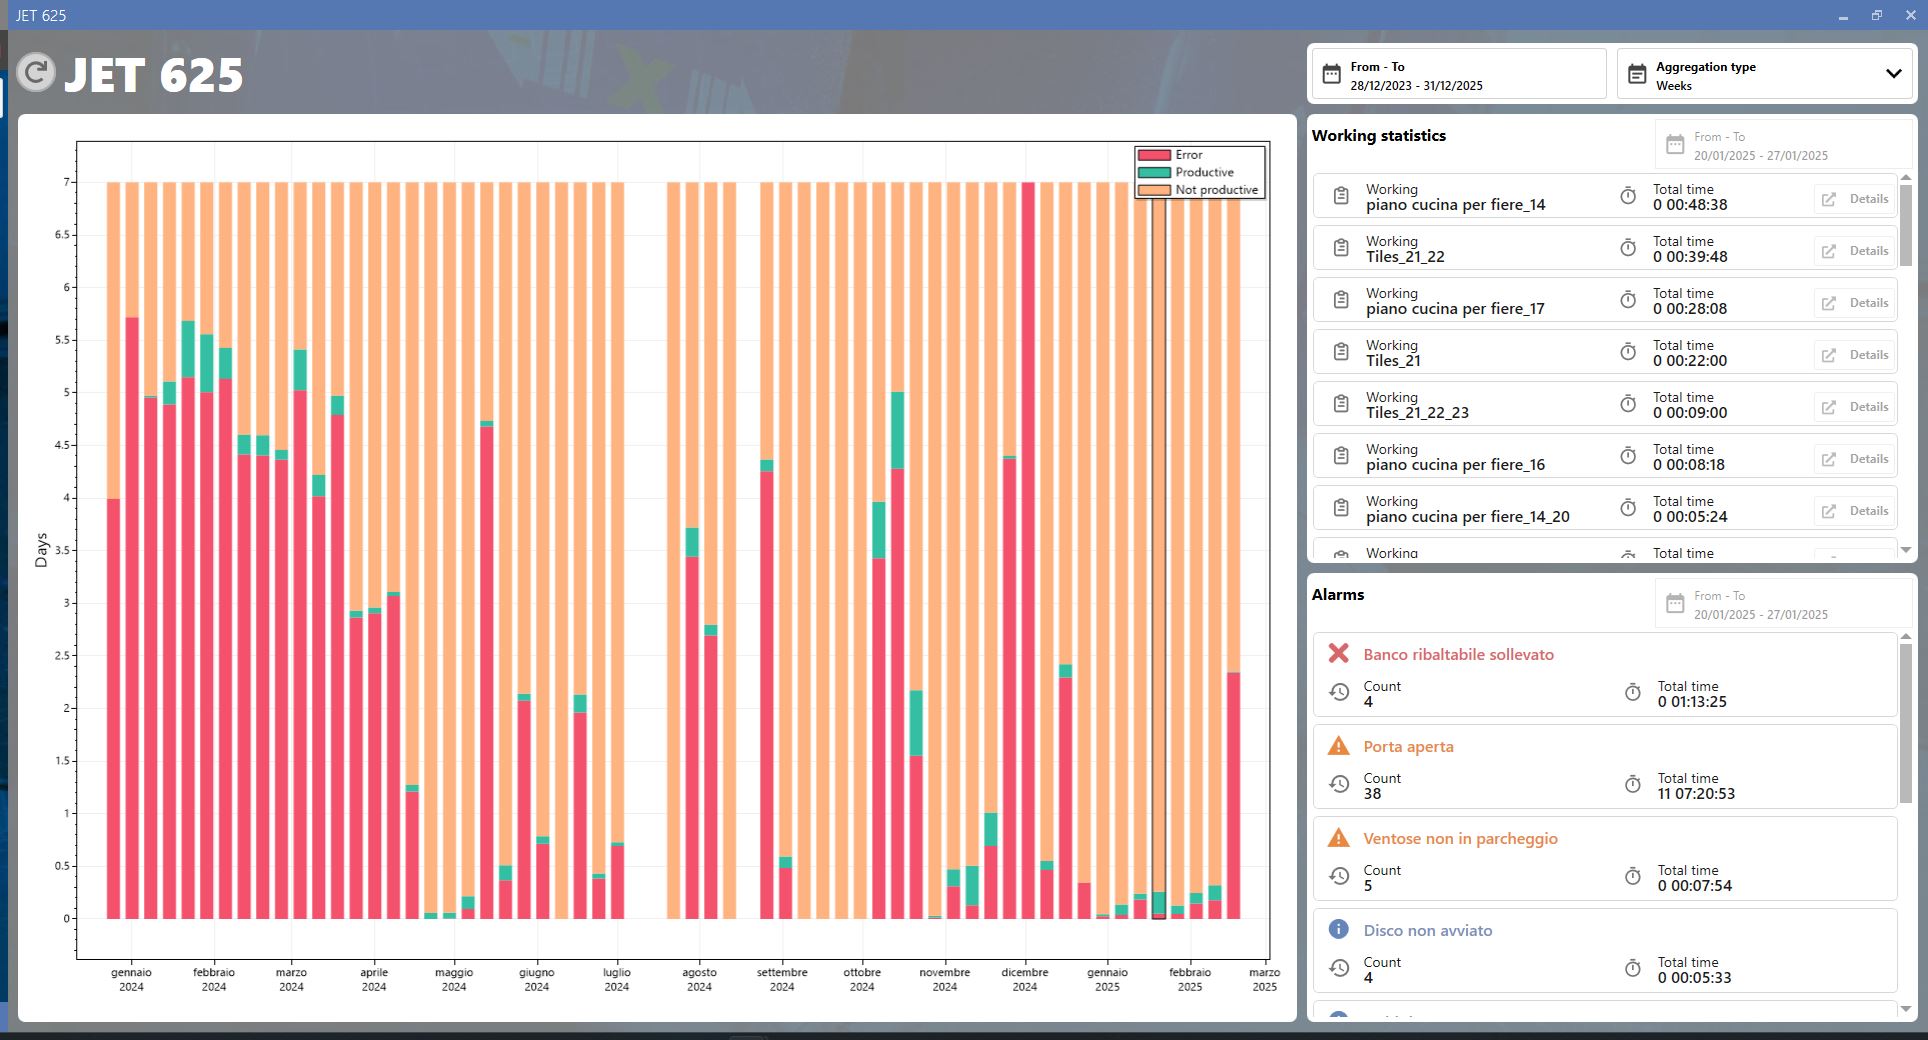Open Details for piano cucina per fiere_14_20

click(x=1855, y=510)
